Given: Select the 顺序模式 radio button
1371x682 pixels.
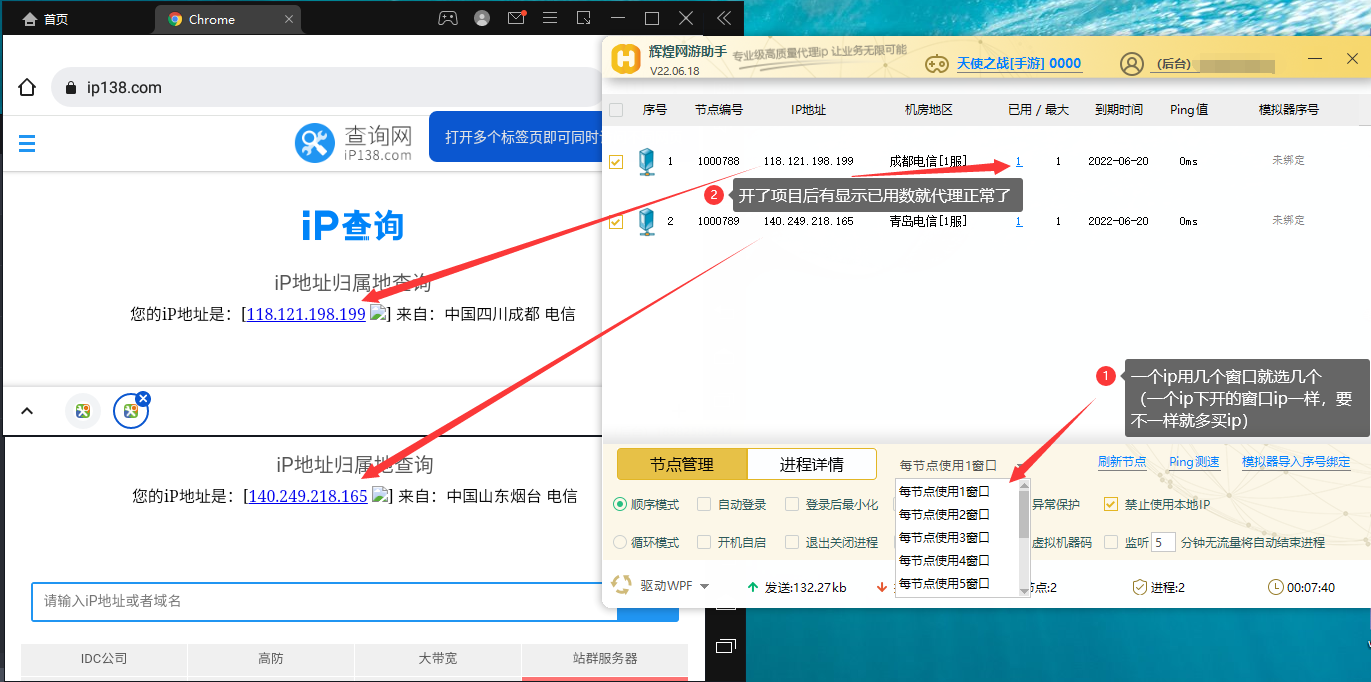Looking at the screenshot, I should pos(619,505).
